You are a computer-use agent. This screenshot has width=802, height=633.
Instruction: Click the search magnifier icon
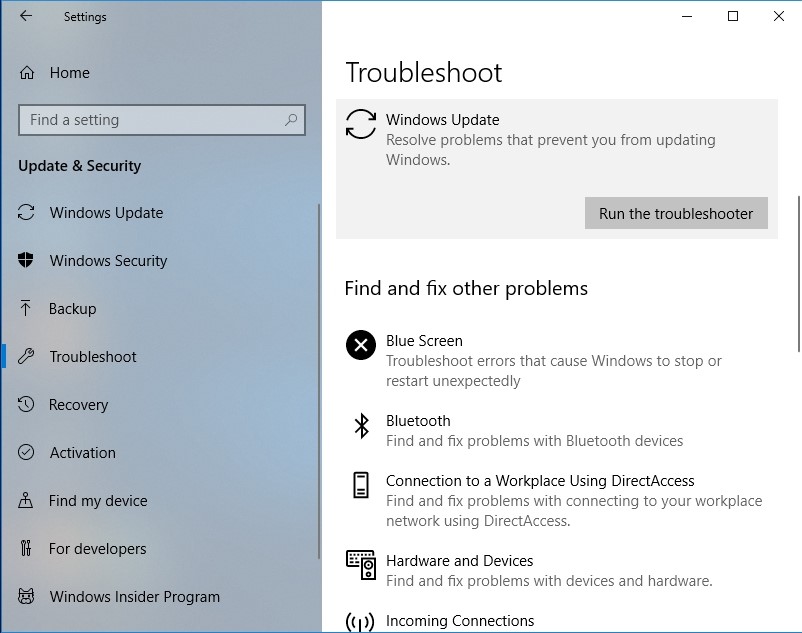click(x=291, y=120)
